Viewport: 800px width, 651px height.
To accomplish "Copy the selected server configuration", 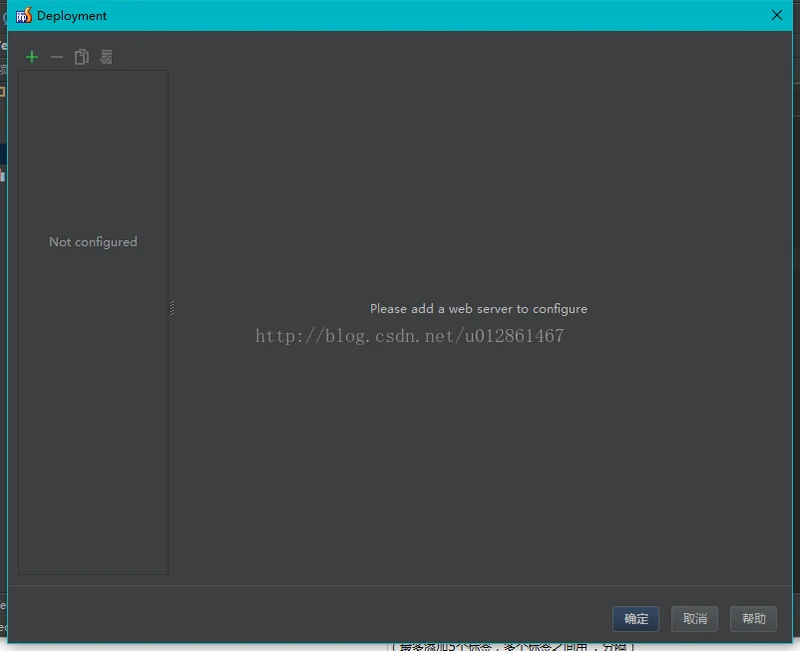I will [82, 57].
